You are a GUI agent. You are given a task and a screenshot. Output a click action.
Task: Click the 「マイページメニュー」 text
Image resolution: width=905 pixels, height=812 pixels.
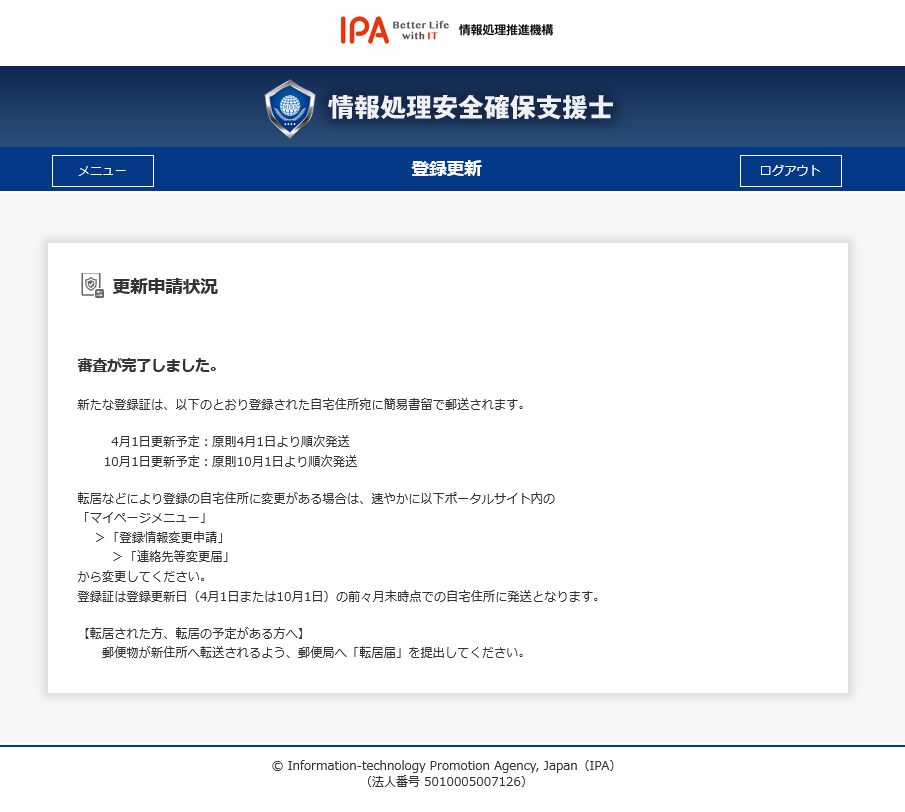coord(145,518)
